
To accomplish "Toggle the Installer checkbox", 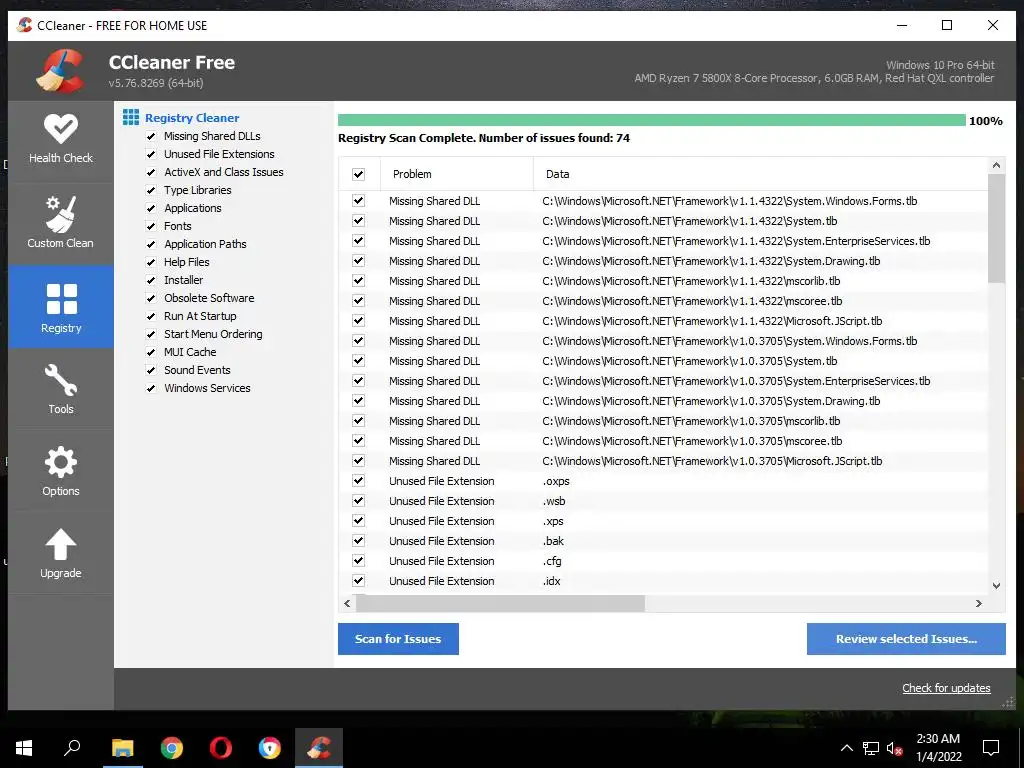I will click(151, 280).
